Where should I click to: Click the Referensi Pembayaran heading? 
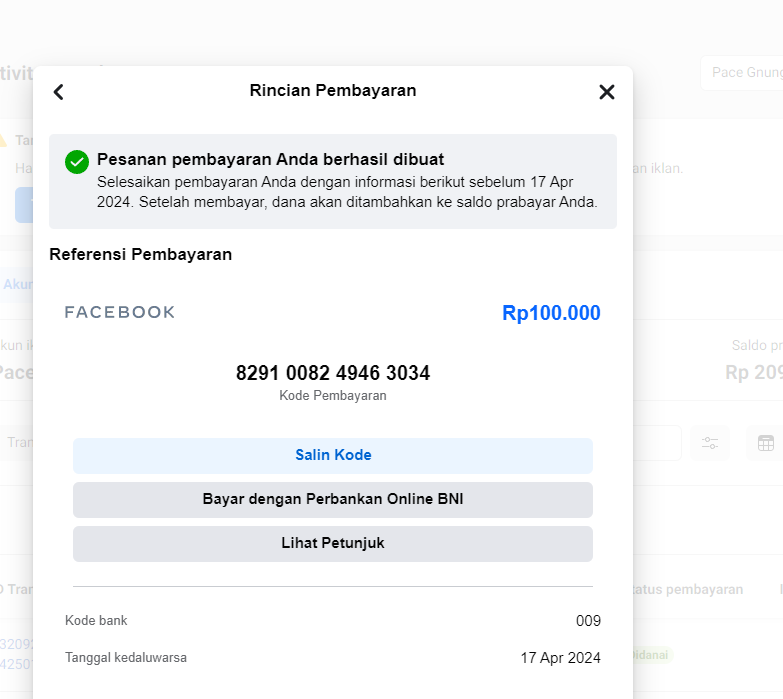click(x=140, y=254)
